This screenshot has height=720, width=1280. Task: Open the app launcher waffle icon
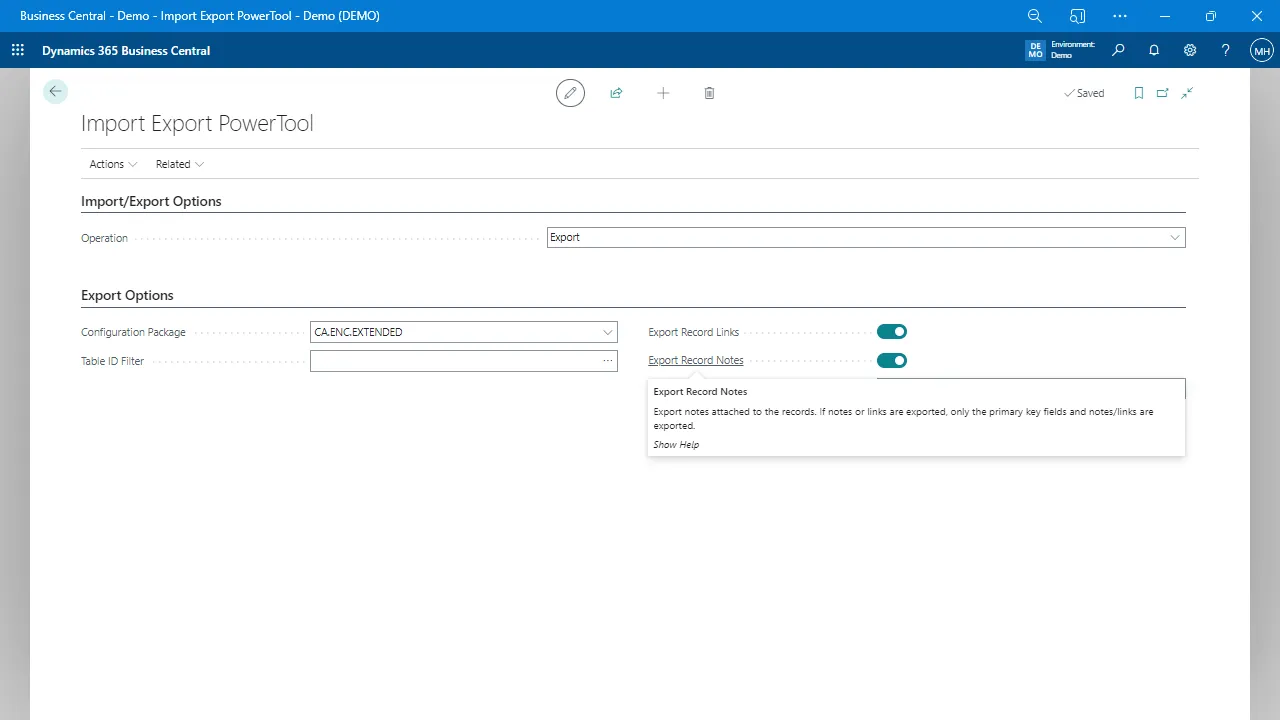click(x=18, y=50)
